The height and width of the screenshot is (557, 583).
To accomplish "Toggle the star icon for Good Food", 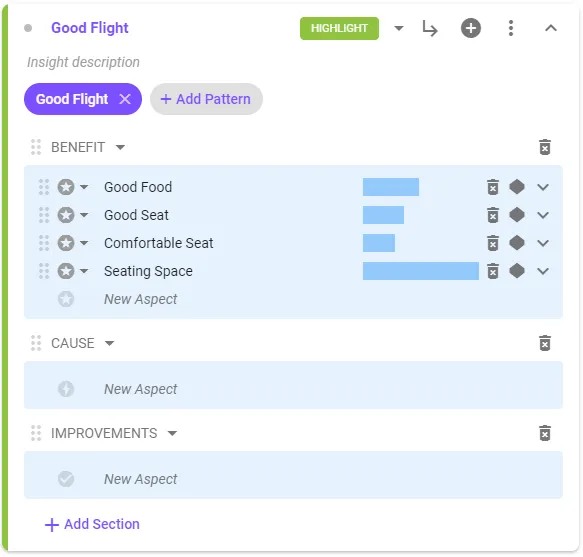I will pyautogui.click(x=66, y=187).
